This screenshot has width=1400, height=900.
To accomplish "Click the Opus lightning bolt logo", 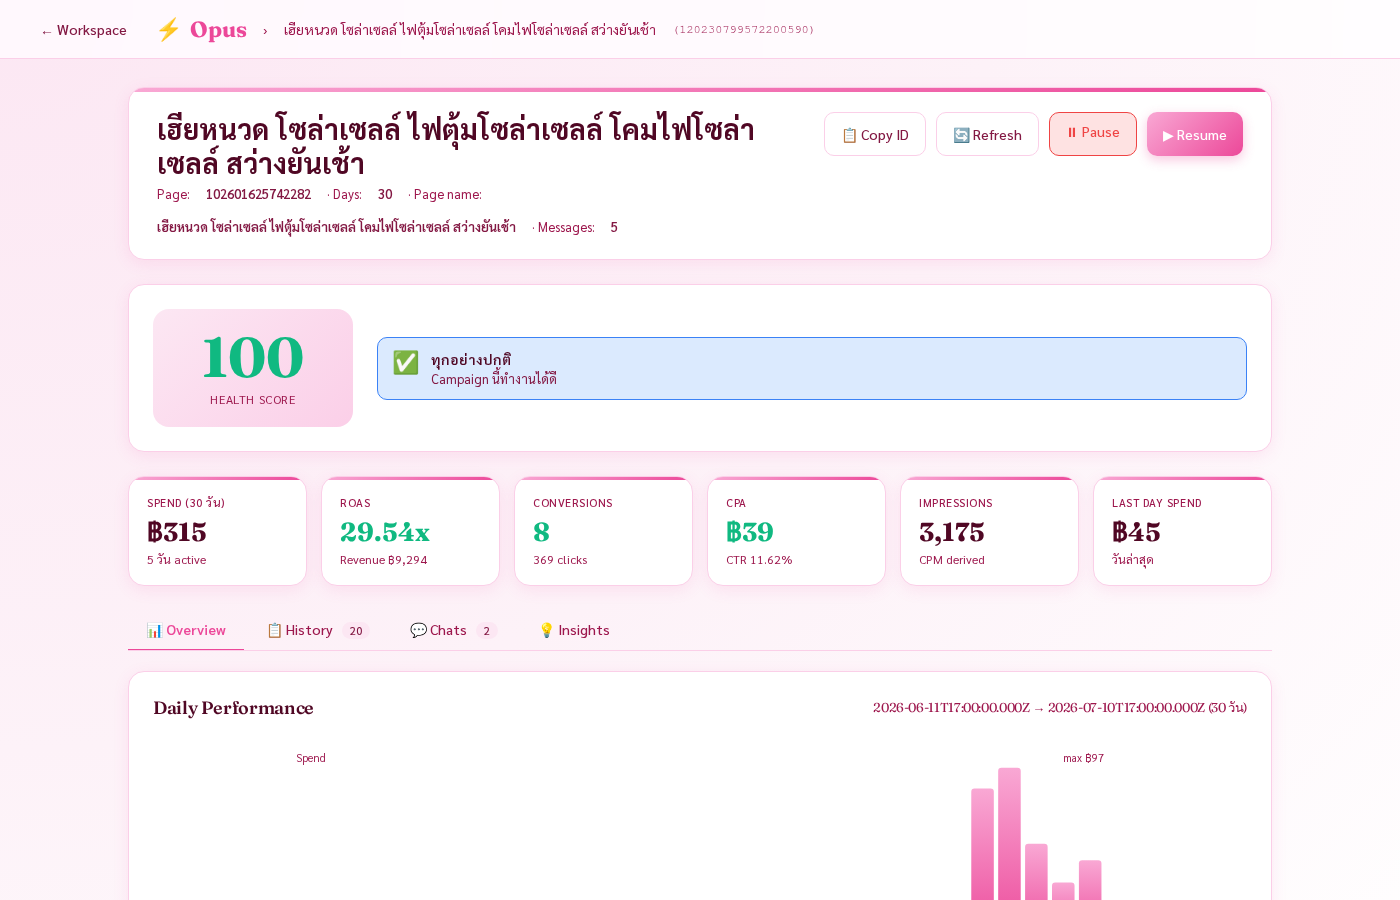I will click(x=168, y=30).
